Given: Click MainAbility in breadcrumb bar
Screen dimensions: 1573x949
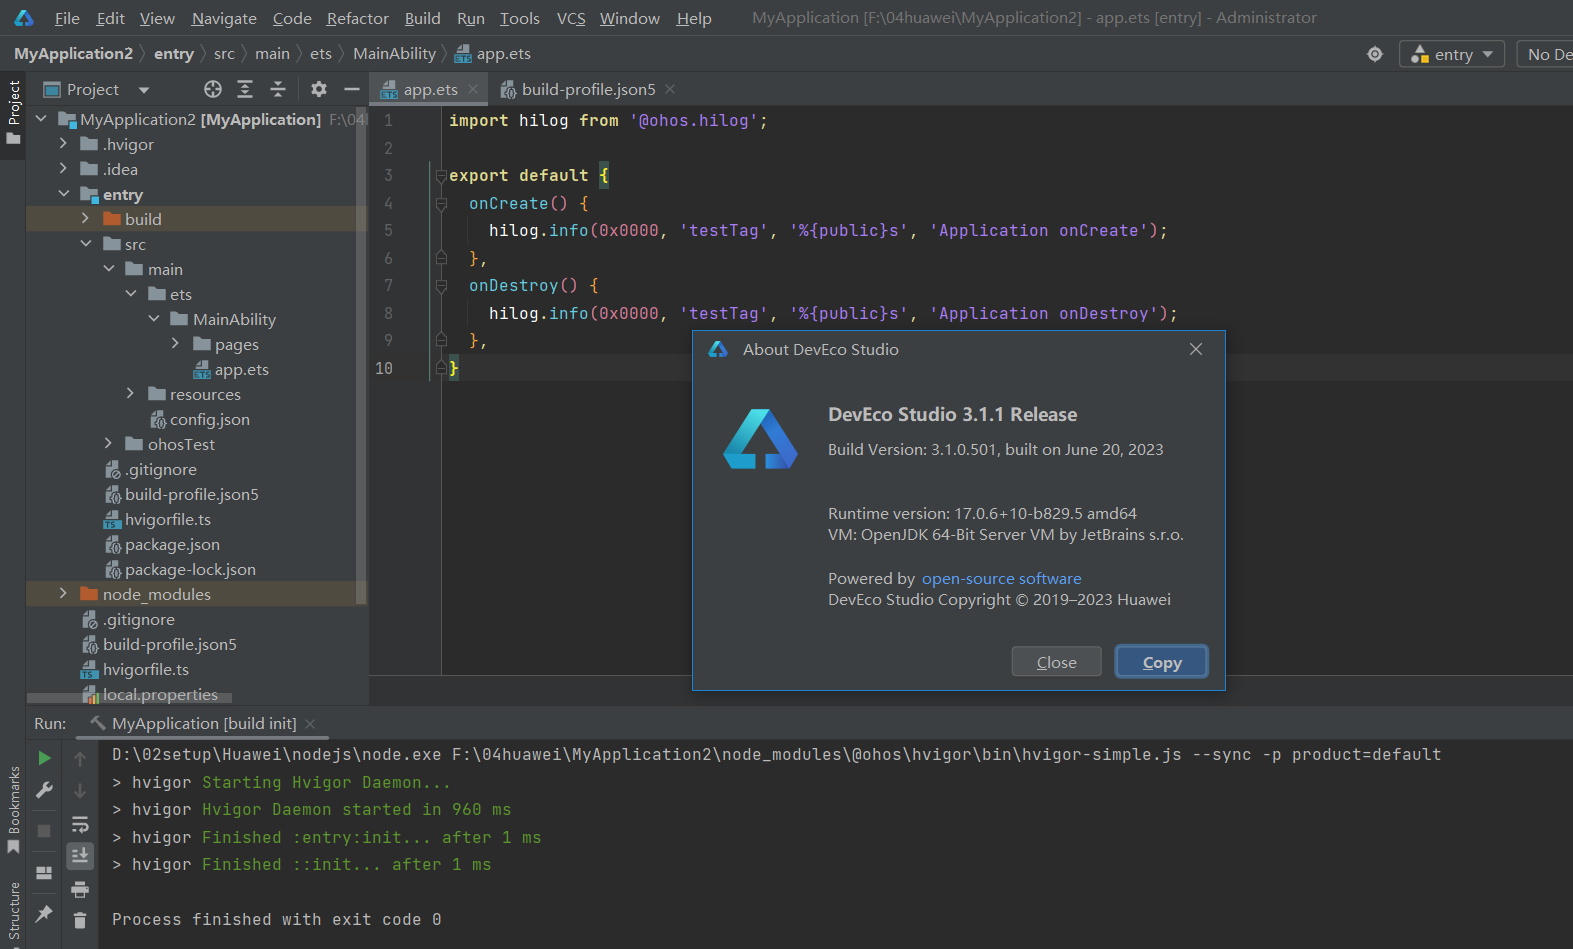Looking at the screenshot, I should (394, 54).
